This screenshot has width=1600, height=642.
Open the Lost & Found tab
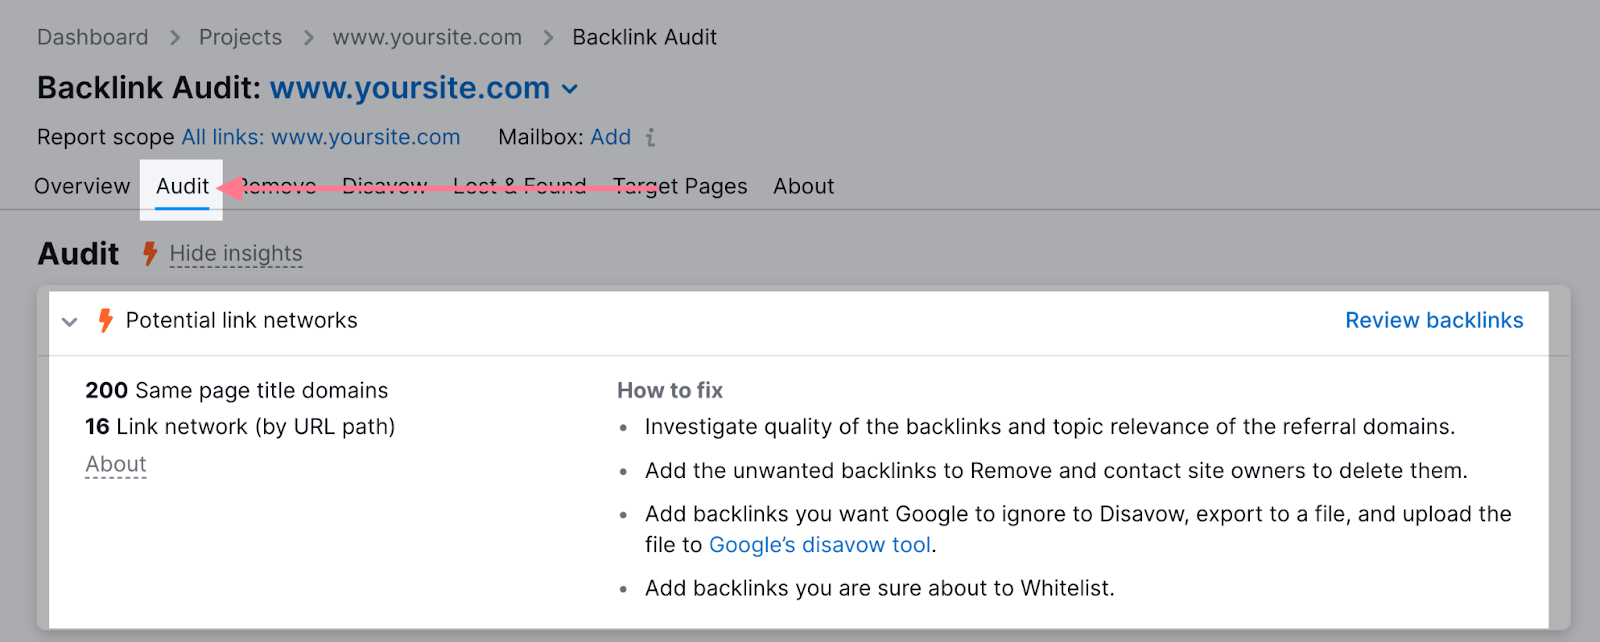(x=519, y=187)
